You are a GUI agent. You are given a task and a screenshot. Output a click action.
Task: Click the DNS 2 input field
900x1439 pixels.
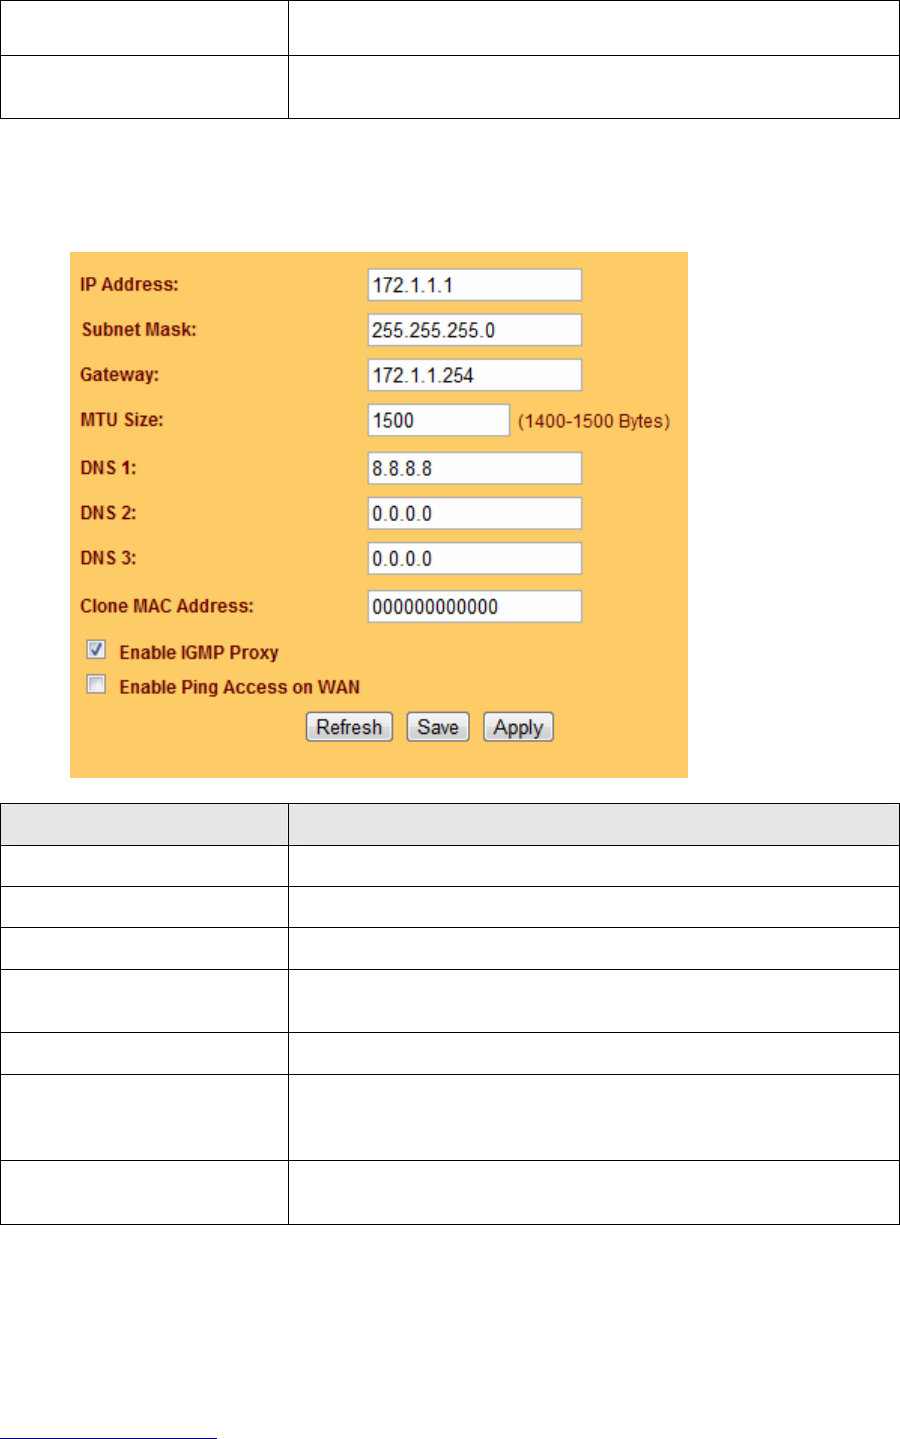[x=475, y=513]
